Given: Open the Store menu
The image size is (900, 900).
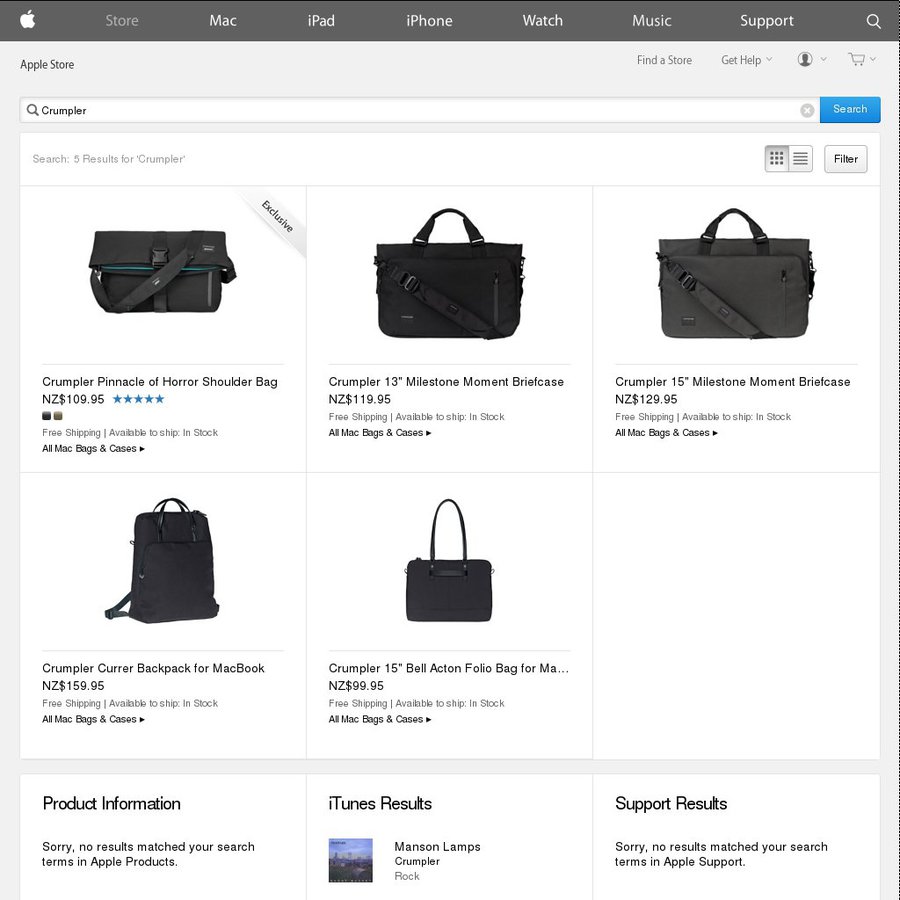Looking at the screenshot, I should [x=122, y=21].
